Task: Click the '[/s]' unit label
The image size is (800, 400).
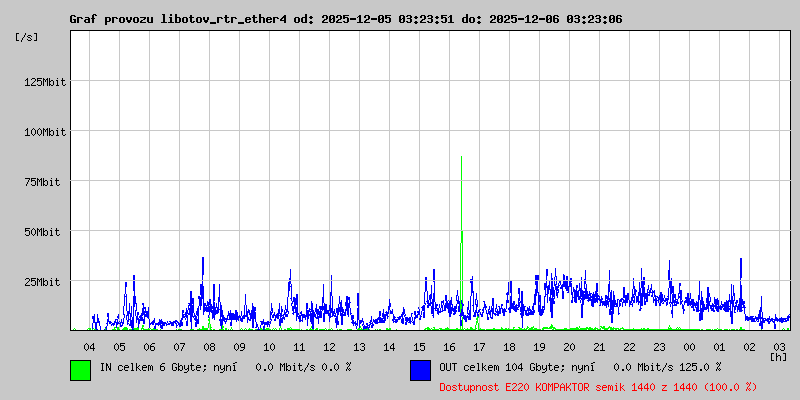Action: click(x=27, y=37)
